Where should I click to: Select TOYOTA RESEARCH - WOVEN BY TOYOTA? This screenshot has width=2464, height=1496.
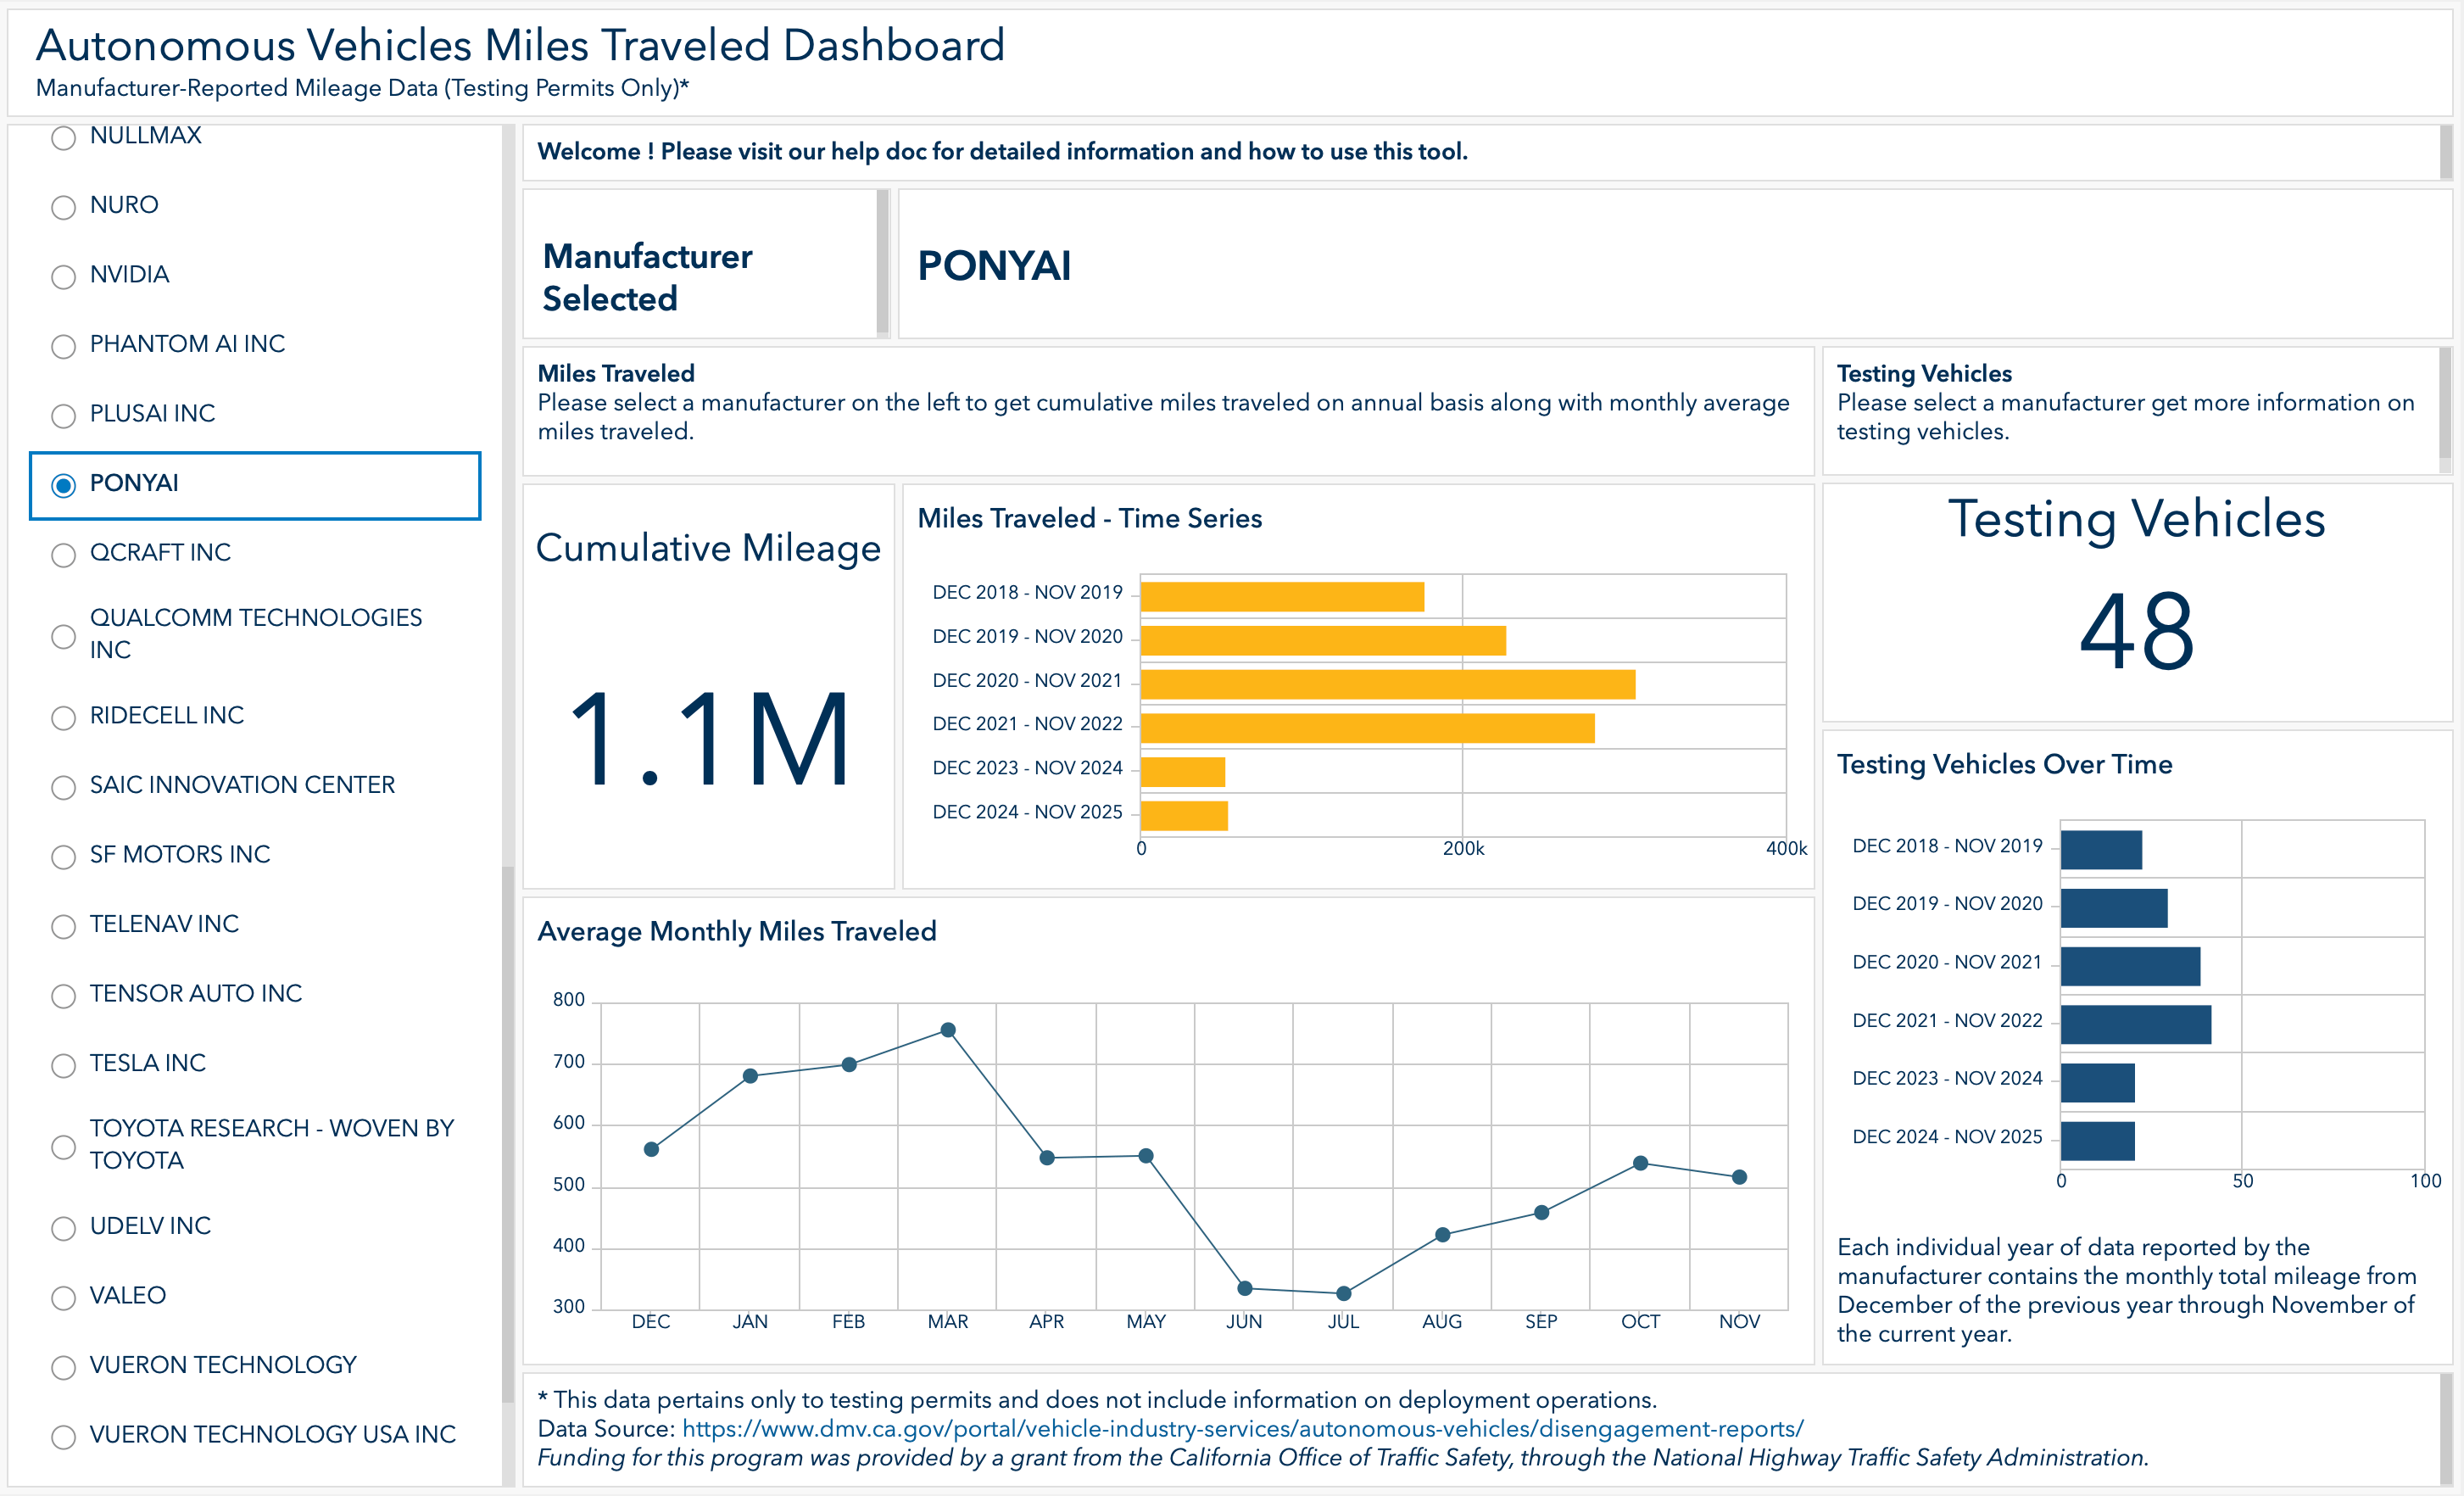point(63,1146)
